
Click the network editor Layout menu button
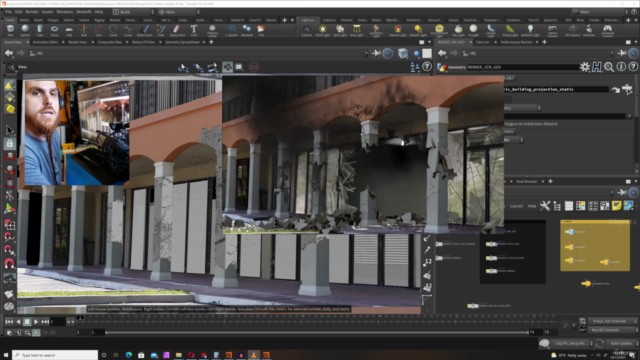pyautogui.click(x=516, y=206)
